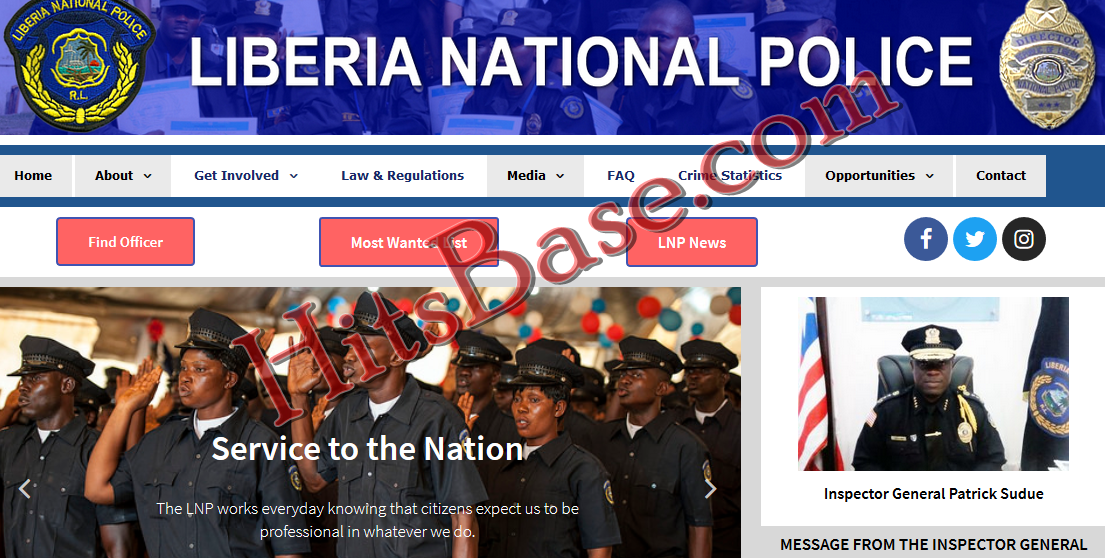Open the LNP Facebook page icon
This screenshot has width=1105, height=558.
[925, 240]
